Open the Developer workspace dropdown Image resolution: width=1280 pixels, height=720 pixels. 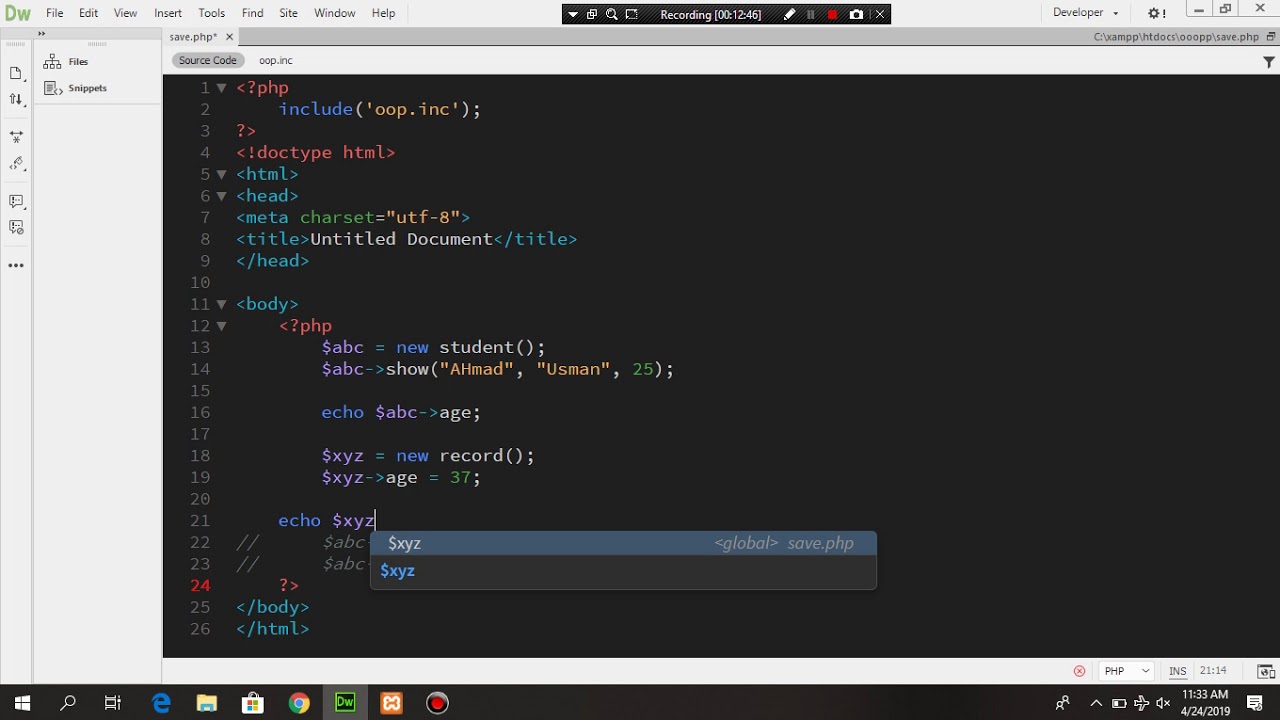pos(1085,13)
